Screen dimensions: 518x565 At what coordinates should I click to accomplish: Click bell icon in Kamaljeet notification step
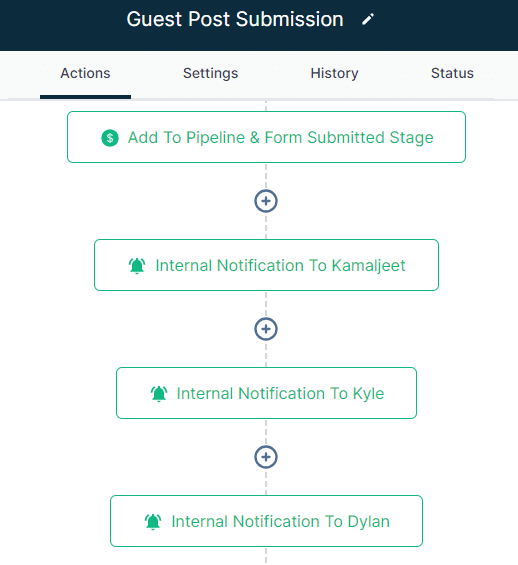(137, 266)
